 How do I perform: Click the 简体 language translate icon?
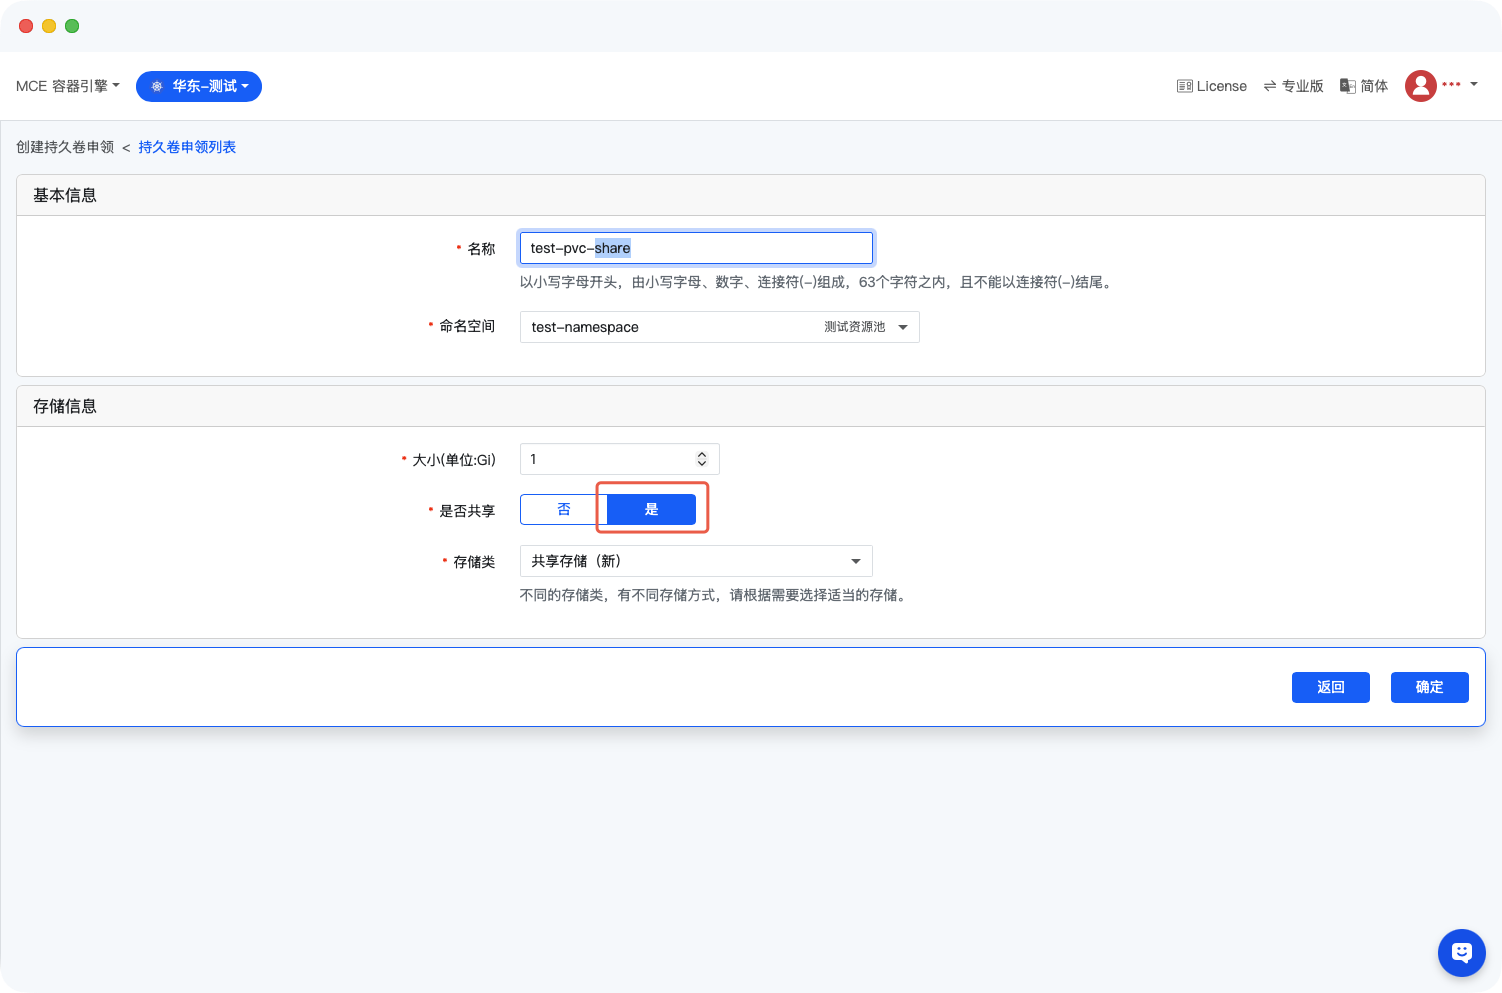coord(1348,86)
